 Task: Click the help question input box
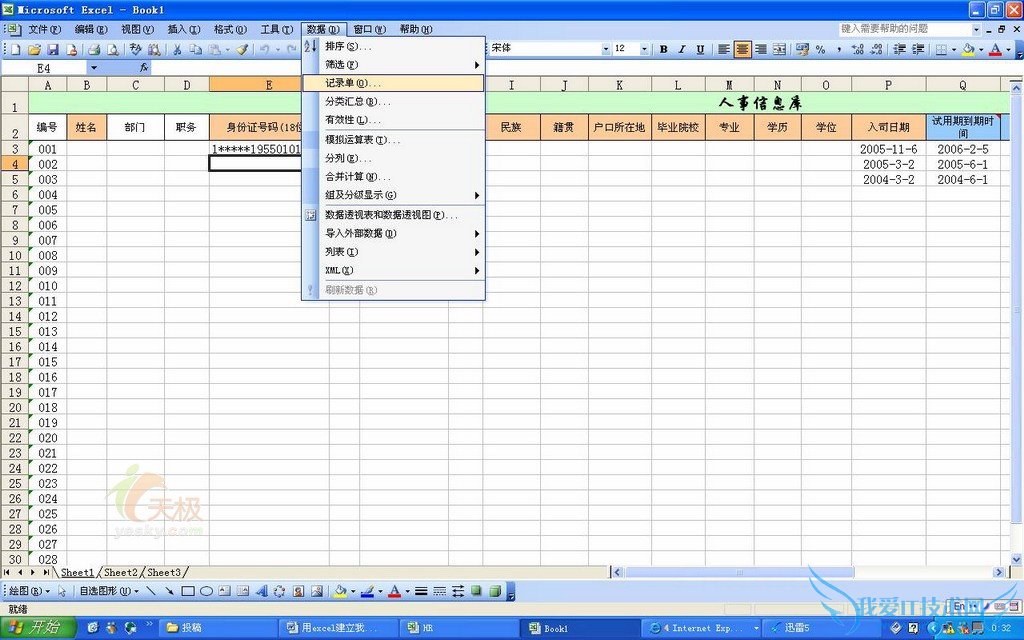click(x=900, y=29)
